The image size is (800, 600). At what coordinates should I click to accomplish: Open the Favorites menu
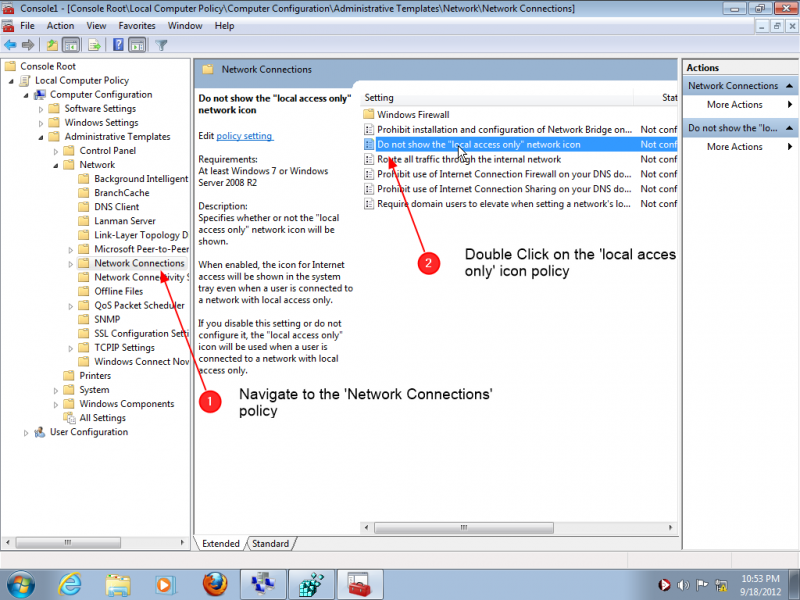137,26
